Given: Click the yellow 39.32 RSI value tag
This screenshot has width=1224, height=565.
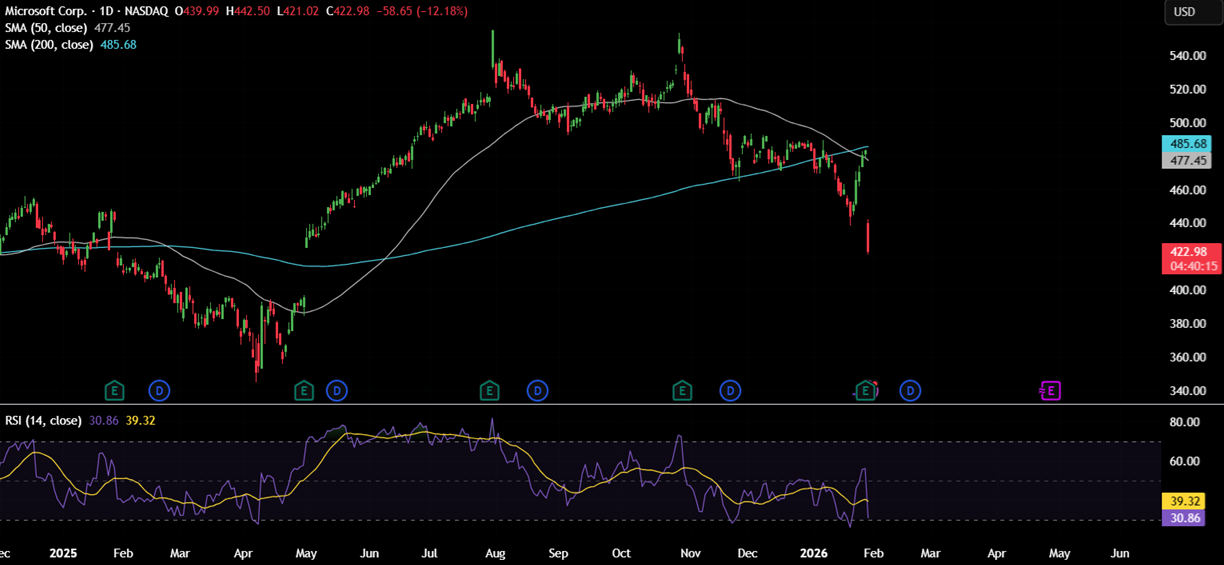Looking at the screenshot, I should click(1190, 500).
